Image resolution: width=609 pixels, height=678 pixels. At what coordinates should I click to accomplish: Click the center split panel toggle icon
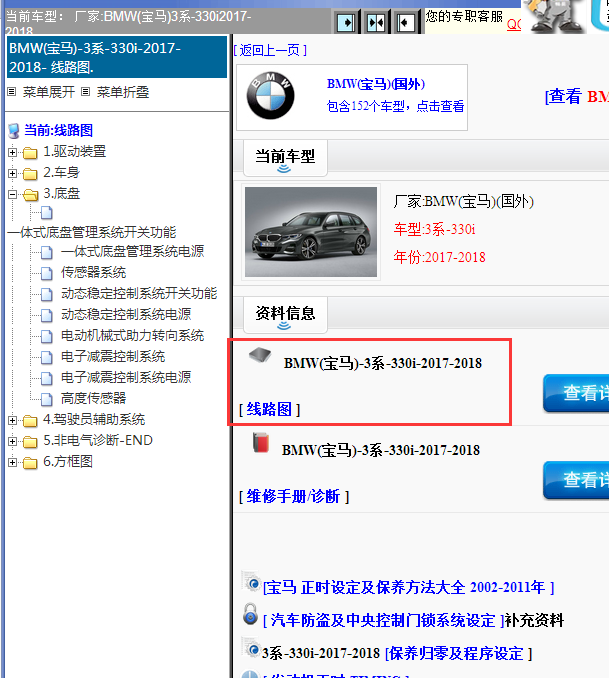pos(375,22)
